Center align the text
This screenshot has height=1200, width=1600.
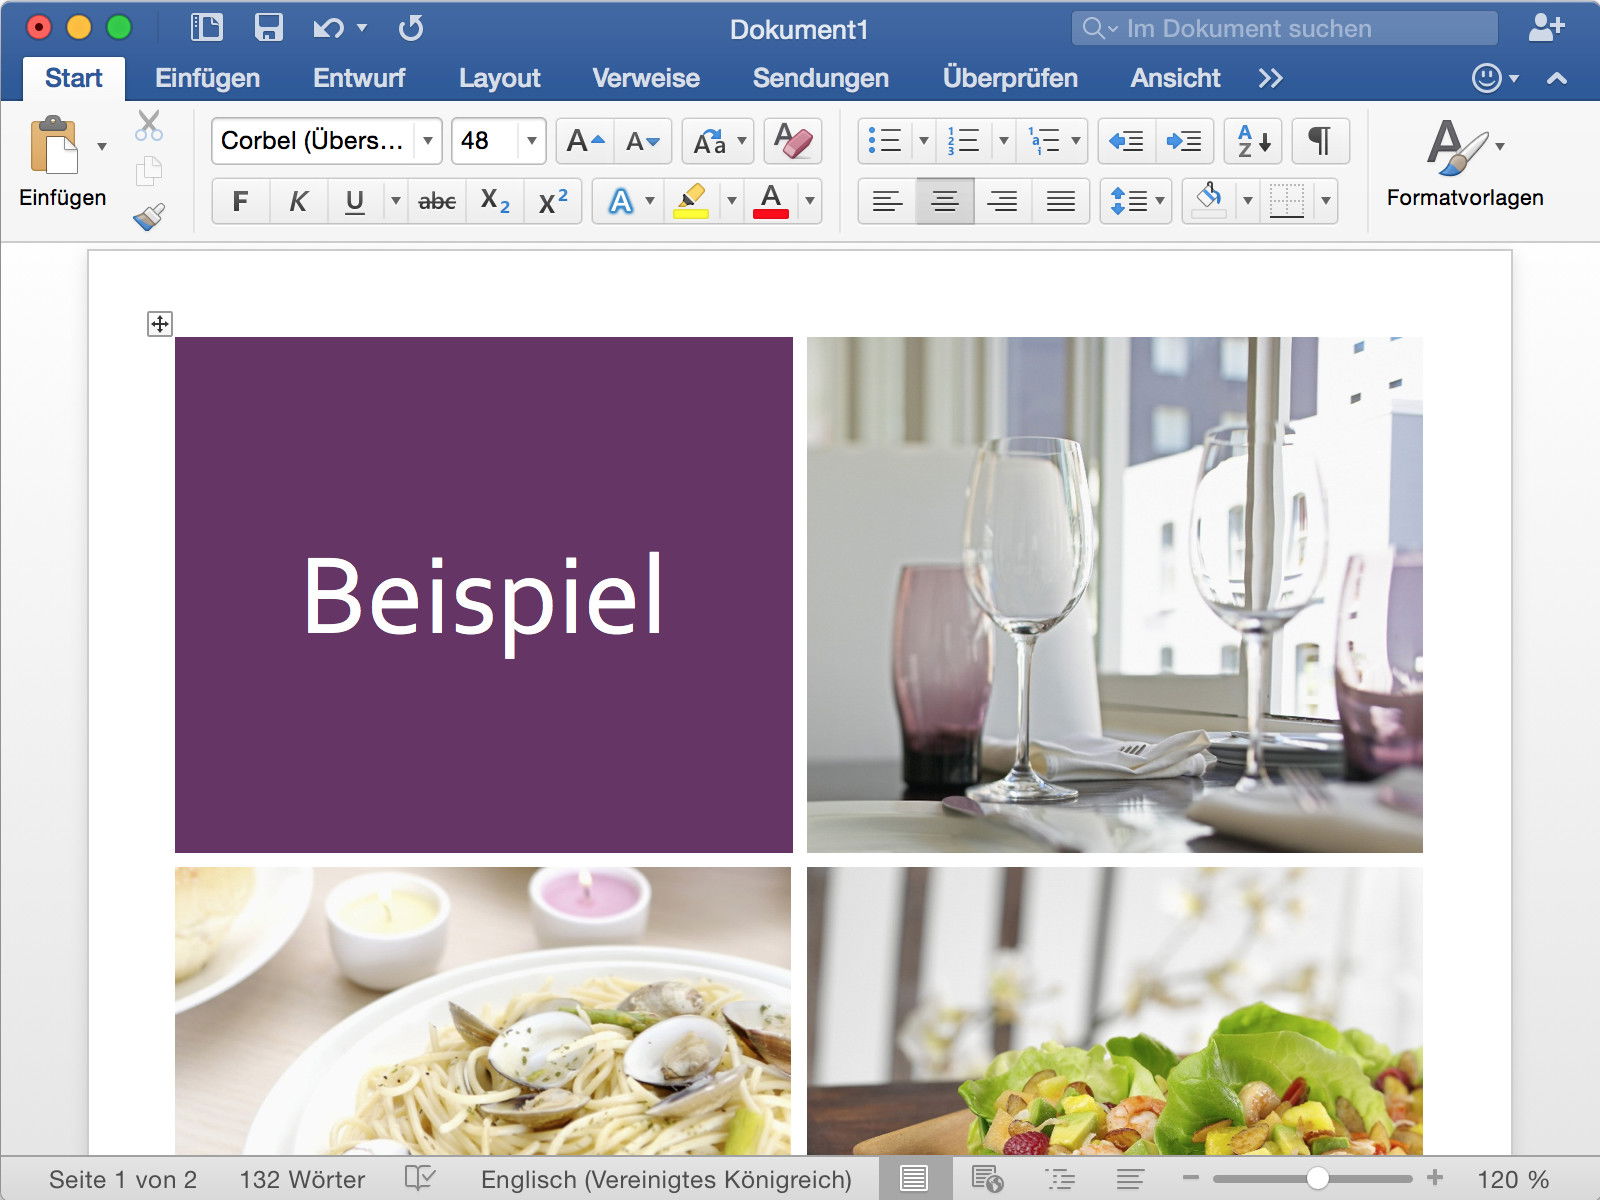point(945,201)
